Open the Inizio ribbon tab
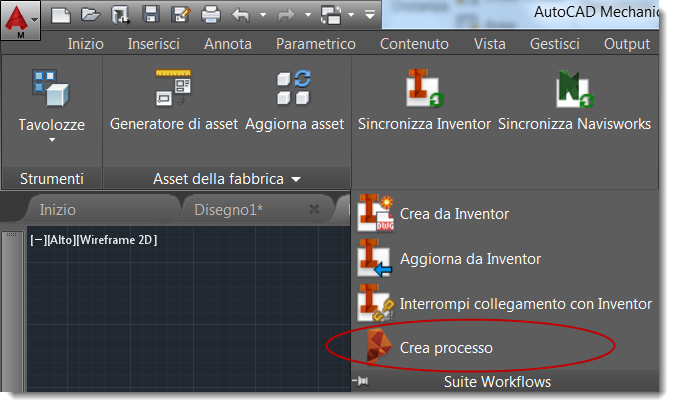This screenshot has height=407, width=674. pyautogui.click(x=86, y=44)
